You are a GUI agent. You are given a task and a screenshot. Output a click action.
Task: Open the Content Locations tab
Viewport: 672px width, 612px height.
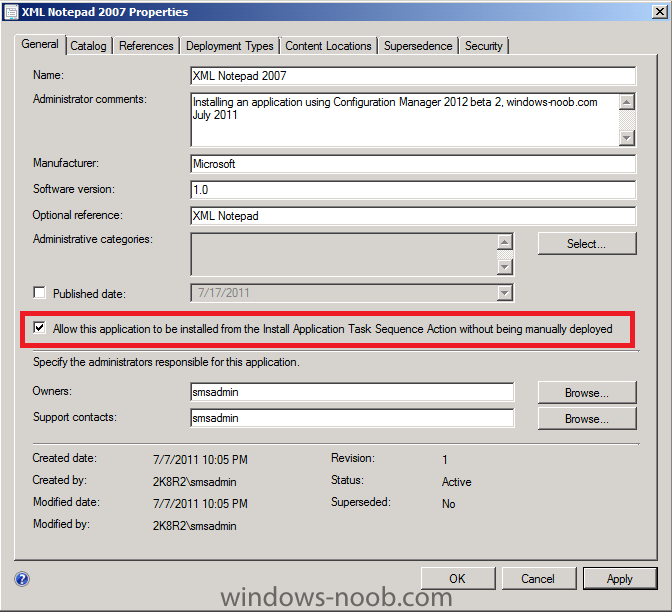pos(328,46)
